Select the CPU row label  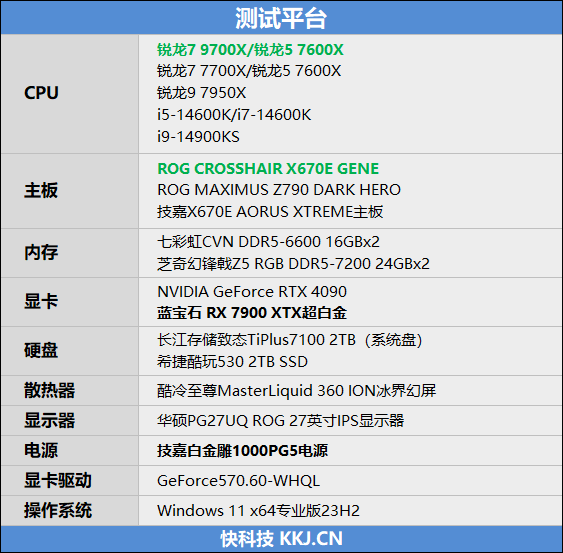tap(41, 93)
